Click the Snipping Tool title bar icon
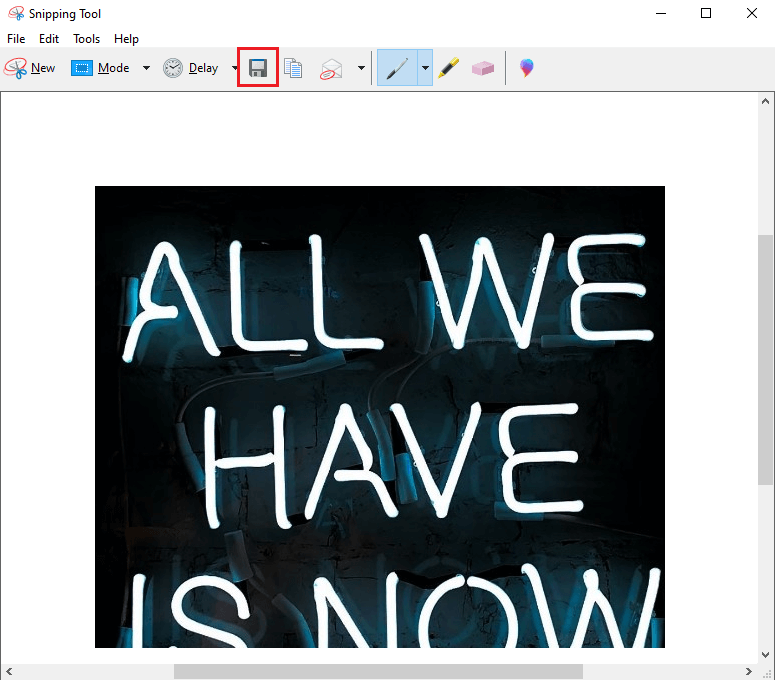 click(15, 14)
